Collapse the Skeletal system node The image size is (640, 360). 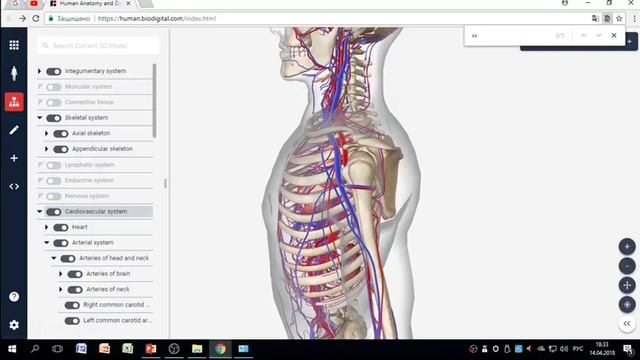[x=40, y=118]
